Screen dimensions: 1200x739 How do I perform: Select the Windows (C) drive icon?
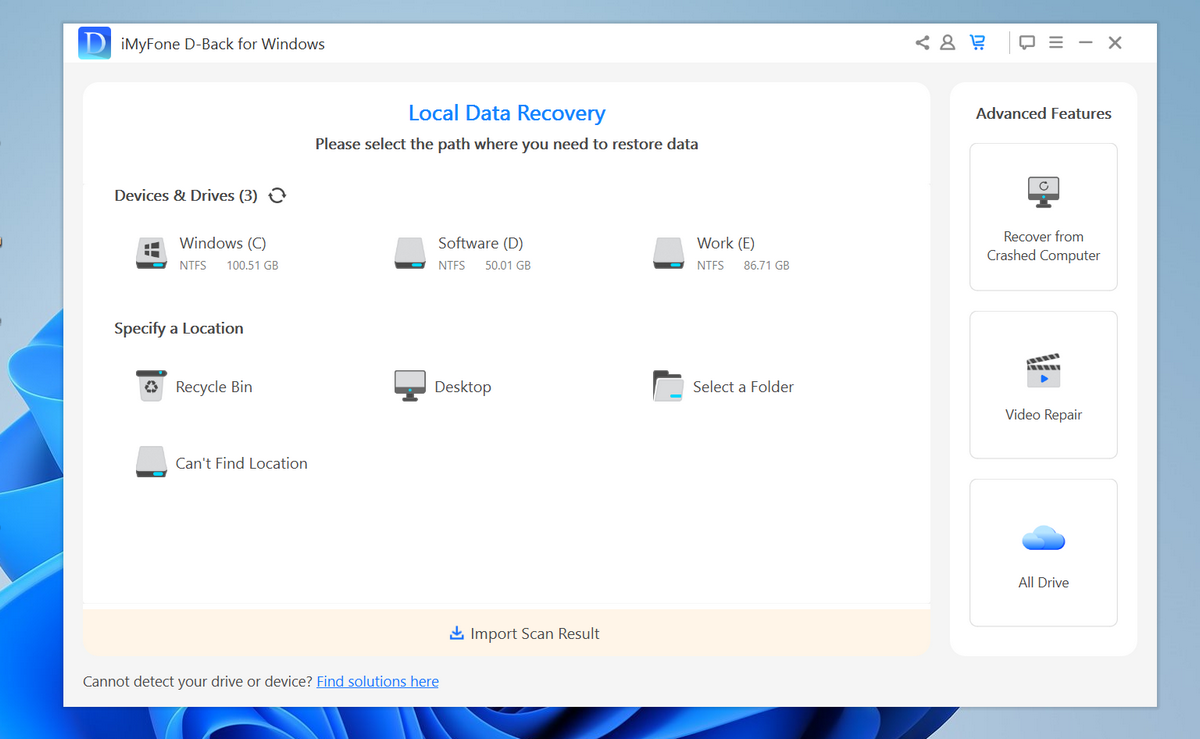(x=151, y=253)
